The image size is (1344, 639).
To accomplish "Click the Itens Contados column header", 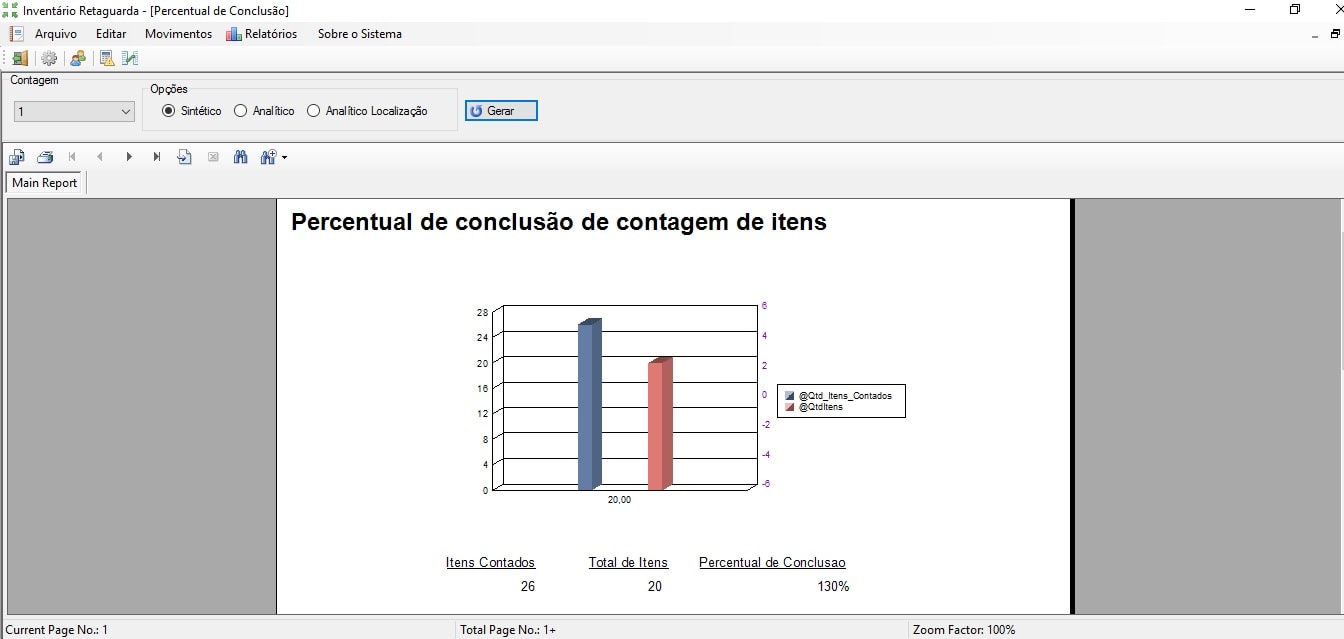I will (490, 563).
